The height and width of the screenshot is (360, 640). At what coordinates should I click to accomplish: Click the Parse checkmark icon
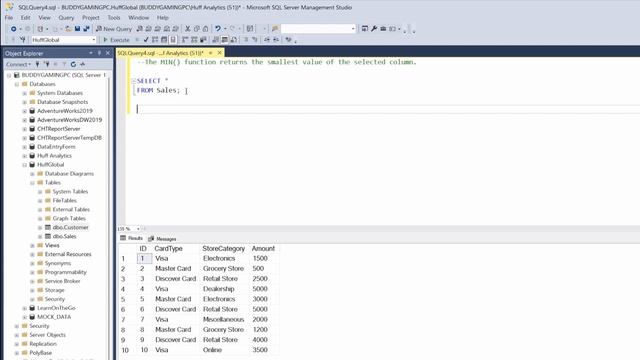coord(146,40)
